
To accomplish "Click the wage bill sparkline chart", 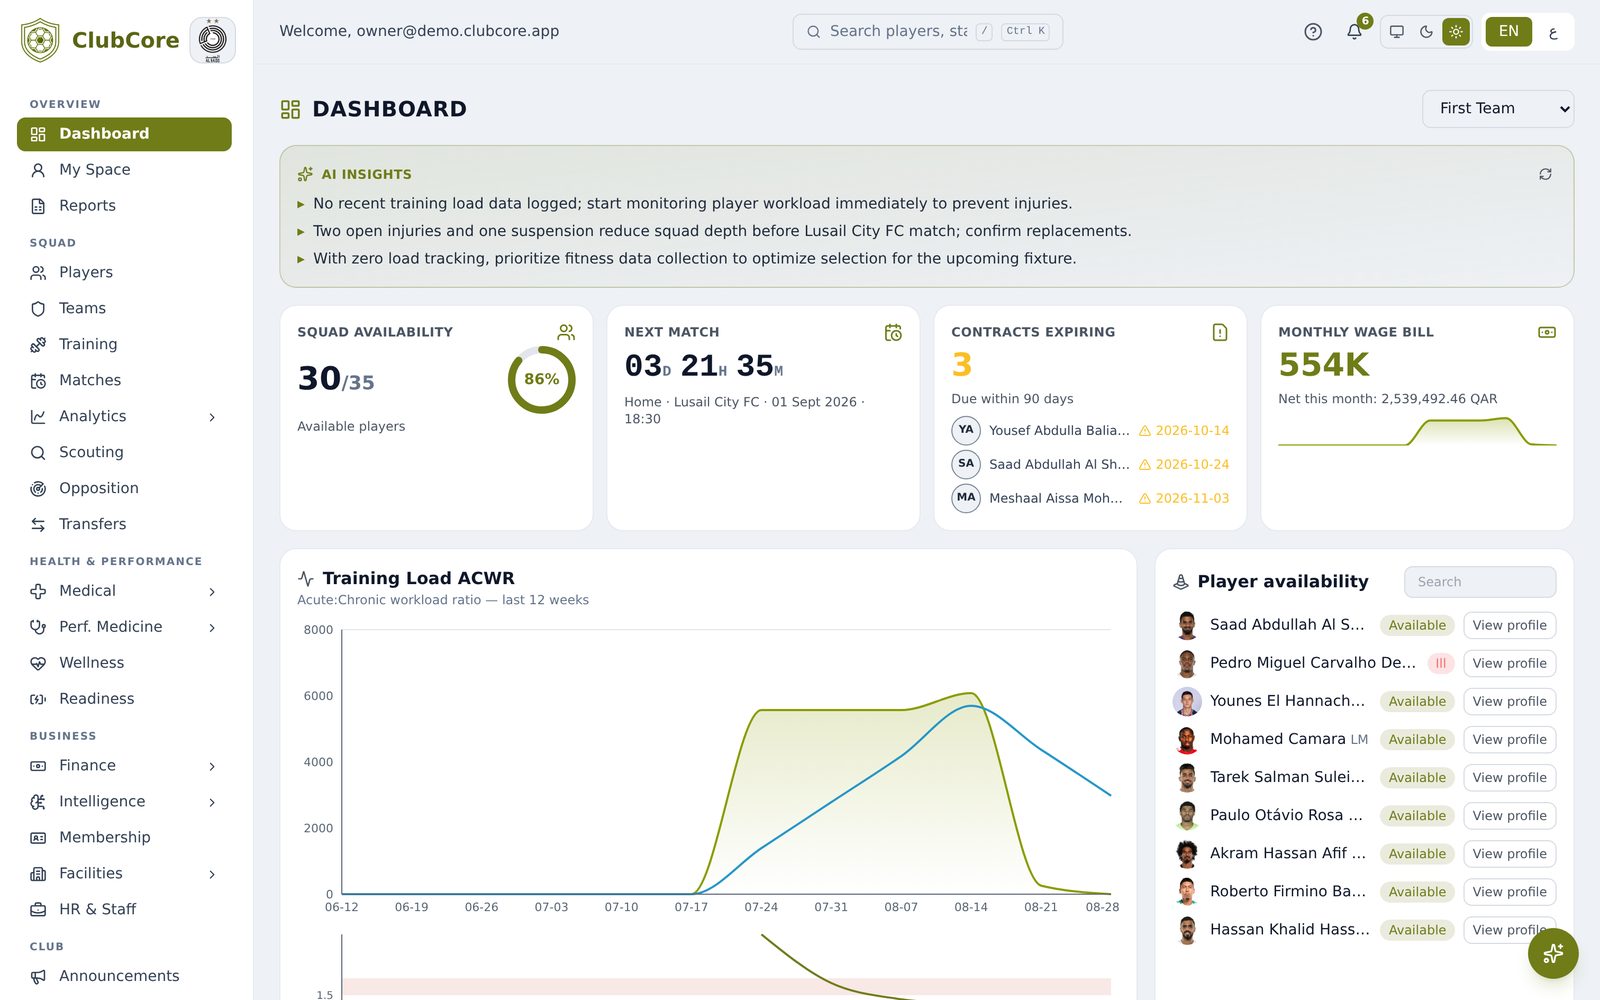I will pyautogui.click(x=1417, y=432).
